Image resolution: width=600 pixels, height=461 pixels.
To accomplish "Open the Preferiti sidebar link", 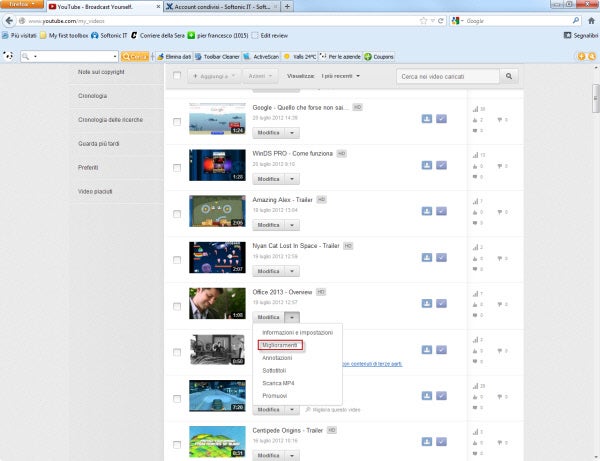I will (x=88, y=168).
